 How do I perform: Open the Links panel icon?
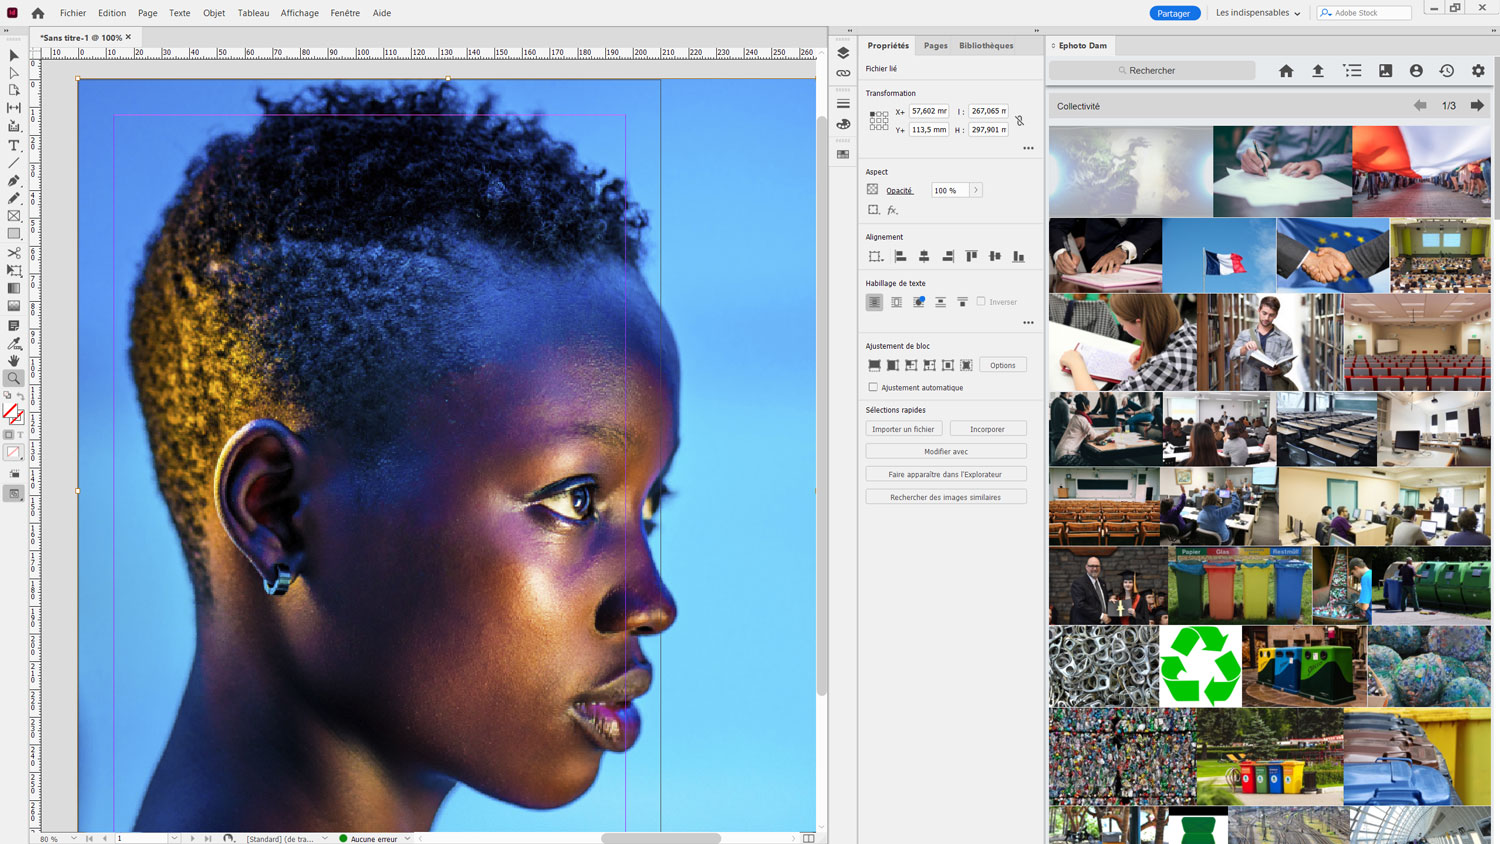pos(843,73)
